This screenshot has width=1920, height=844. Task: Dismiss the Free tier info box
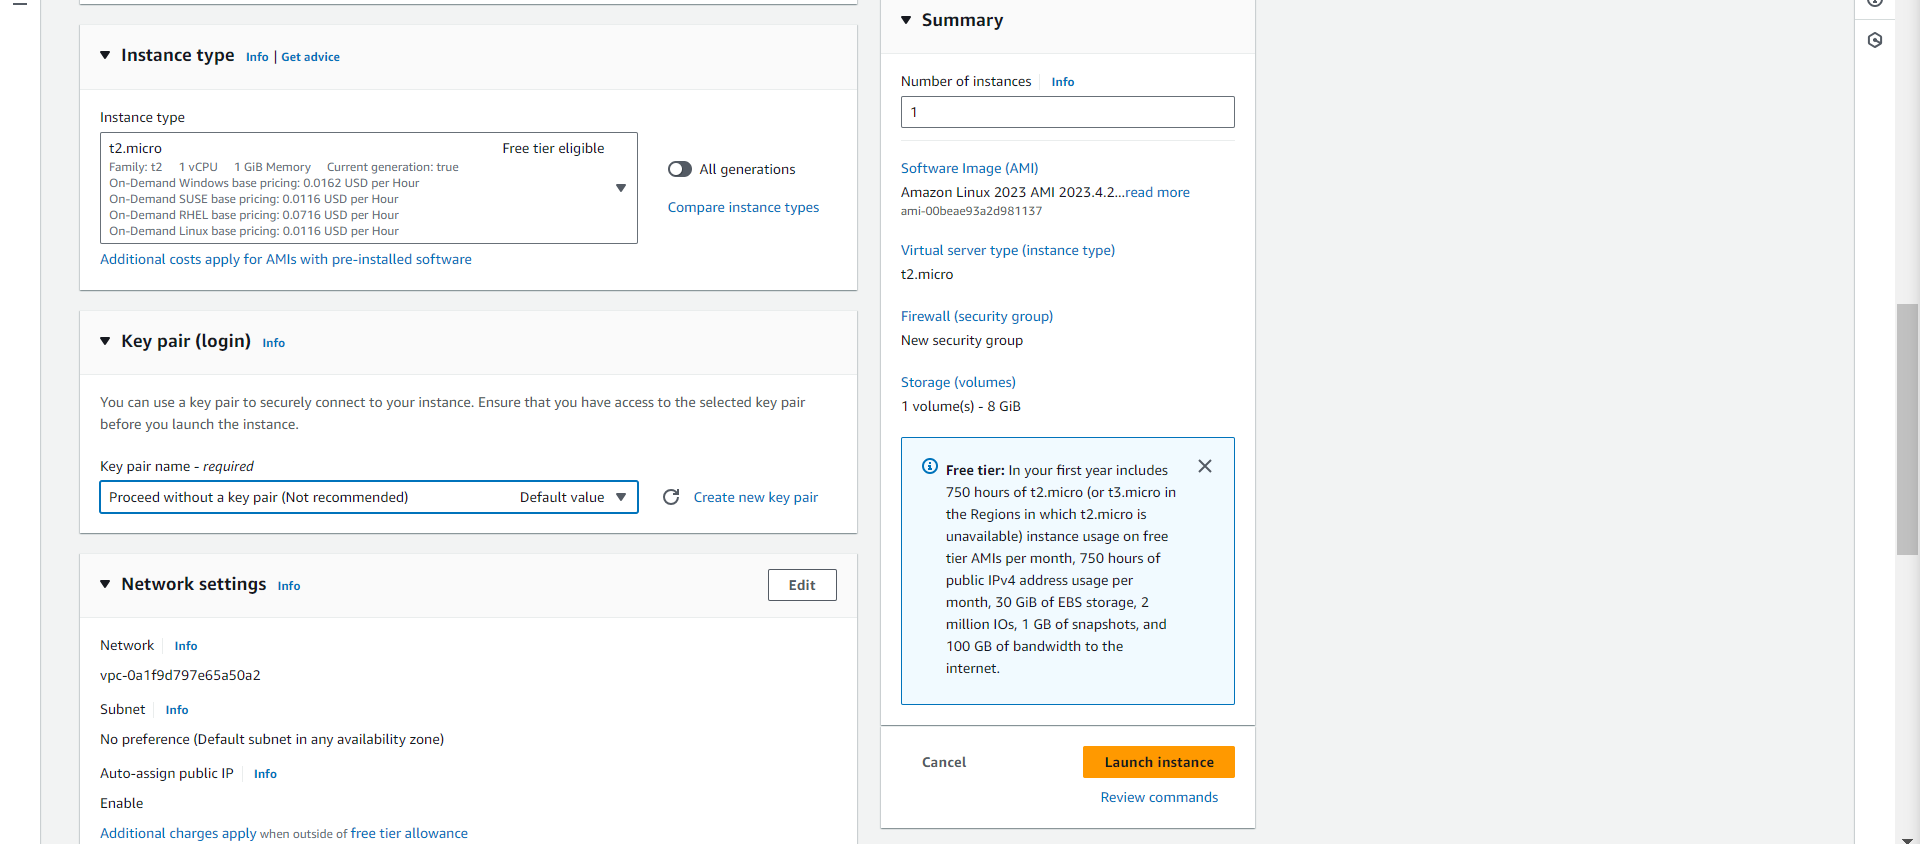(1205, 467)
